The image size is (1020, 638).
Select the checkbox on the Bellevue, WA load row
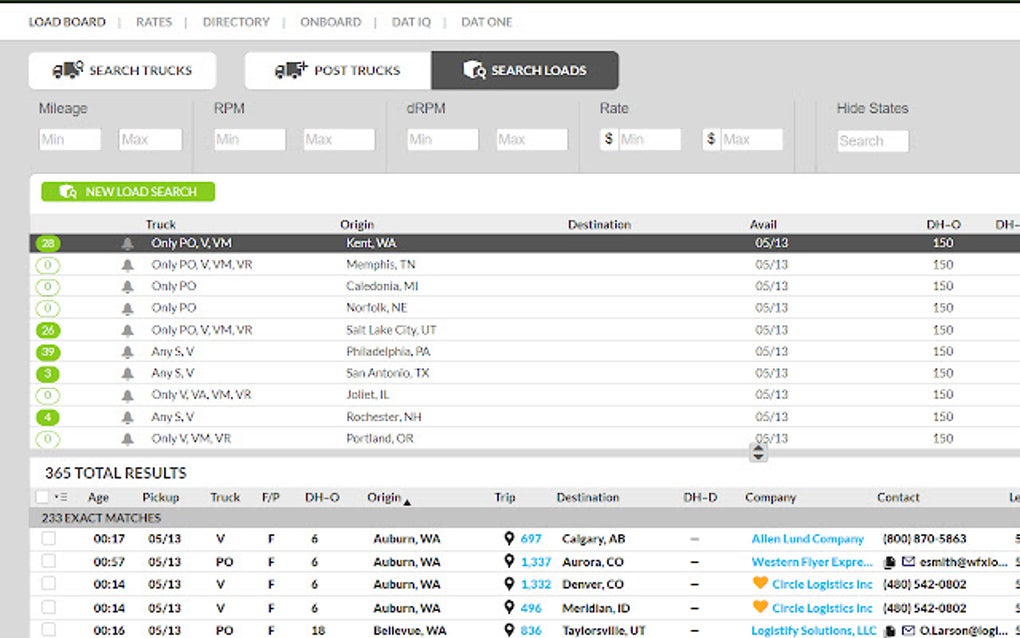point(47,630)
